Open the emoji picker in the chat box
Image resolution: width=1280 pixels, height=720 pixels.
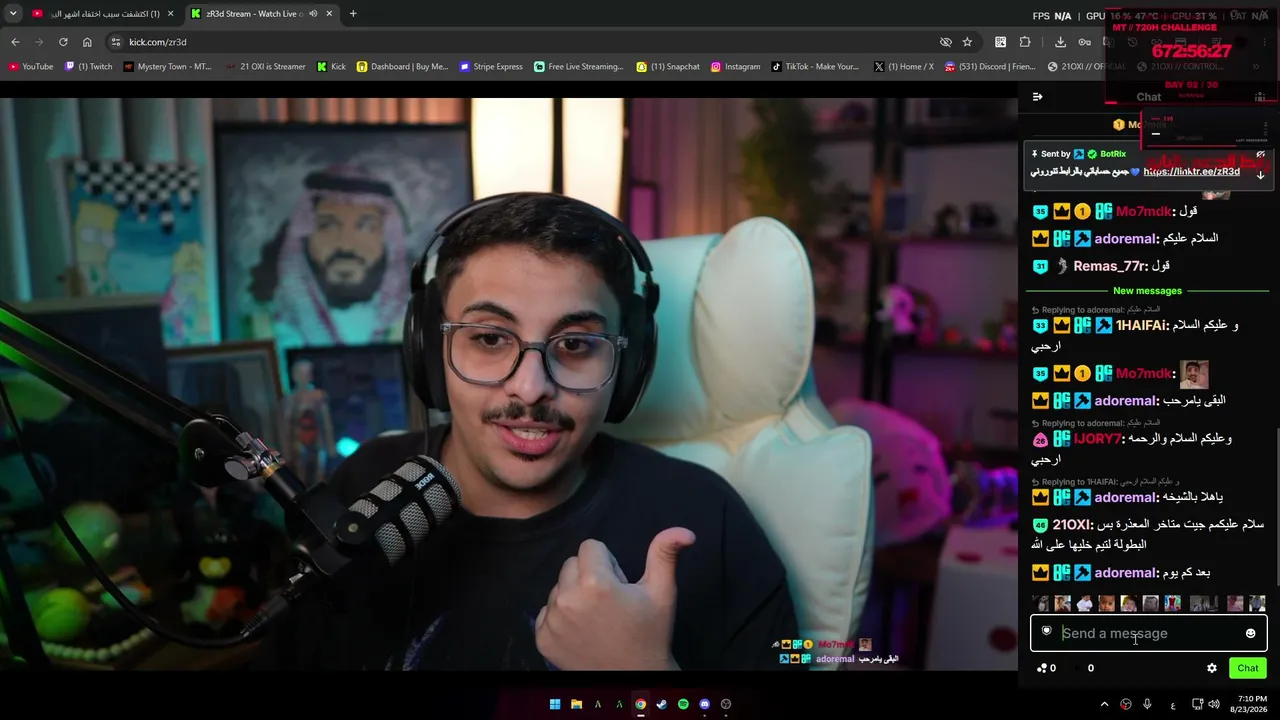point(1250,633)
